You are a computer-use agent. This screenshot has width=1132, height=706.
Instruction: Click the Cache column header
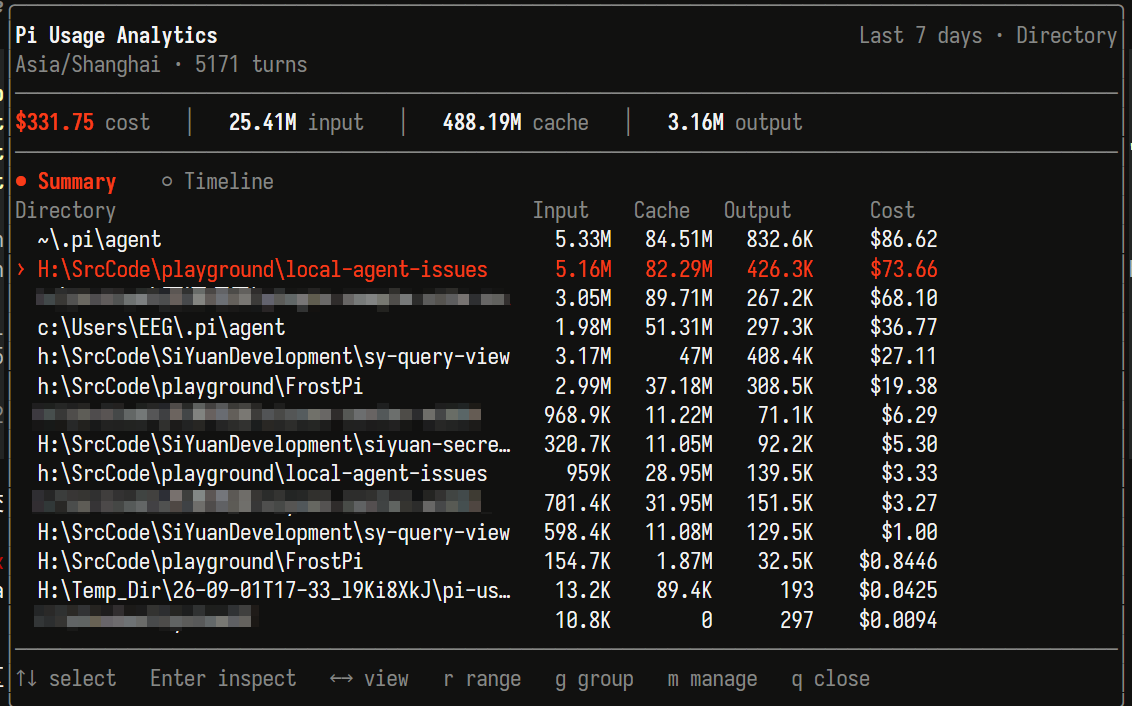point(661,210)
